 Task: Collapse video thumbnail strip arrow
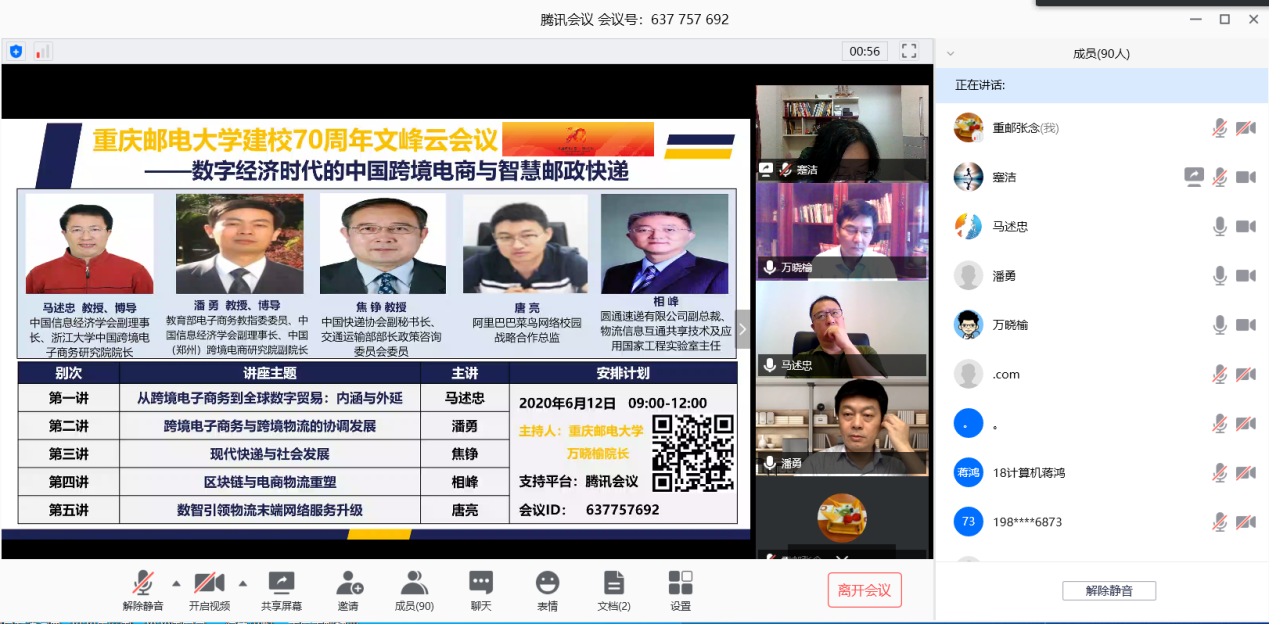742,329
